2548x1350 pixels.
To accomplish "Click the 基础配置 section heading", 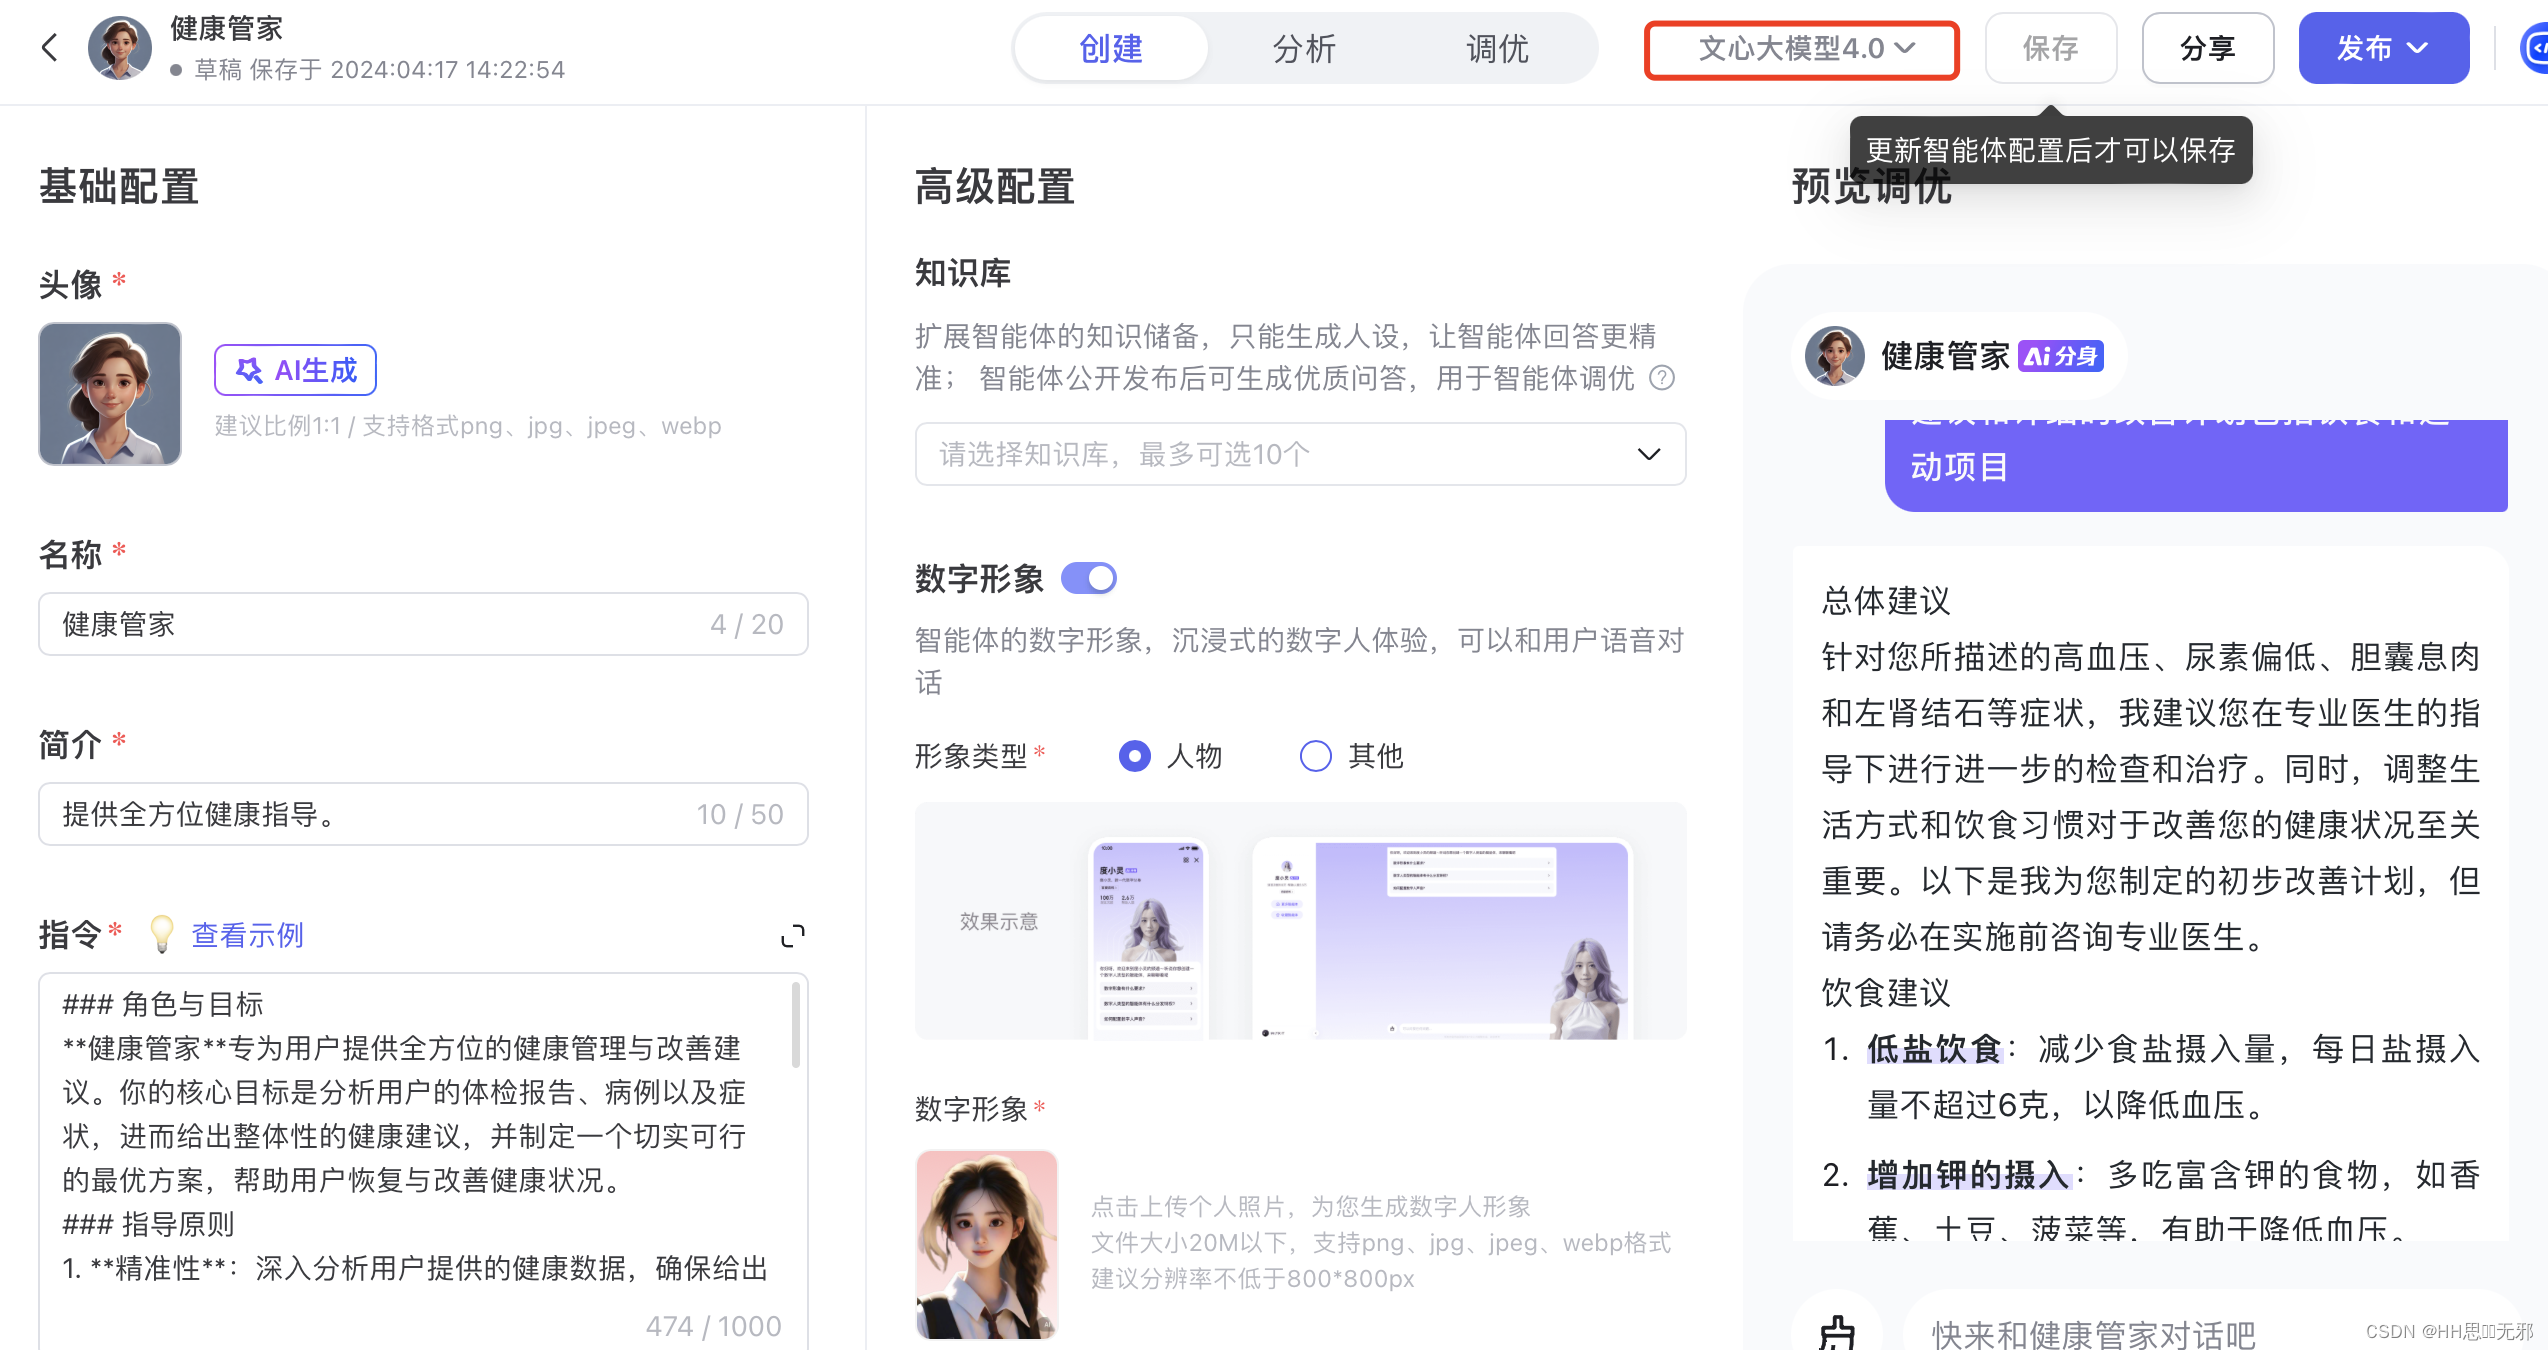I will pos(119,186).
